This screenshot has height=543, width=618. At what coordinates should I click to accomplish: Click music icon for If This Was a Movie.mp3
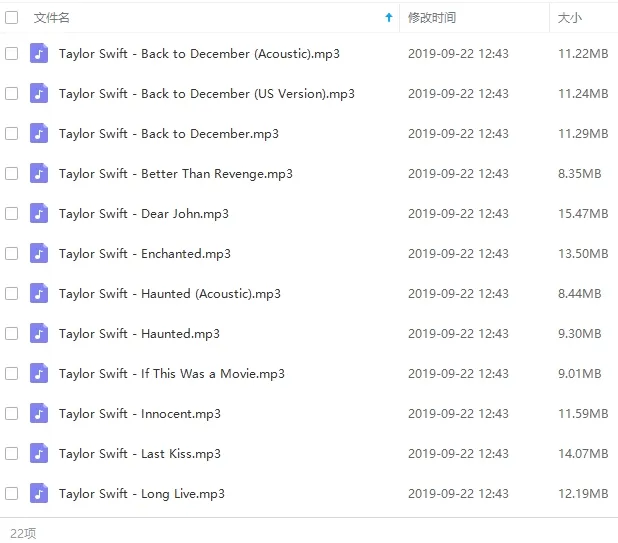(39, 373)
